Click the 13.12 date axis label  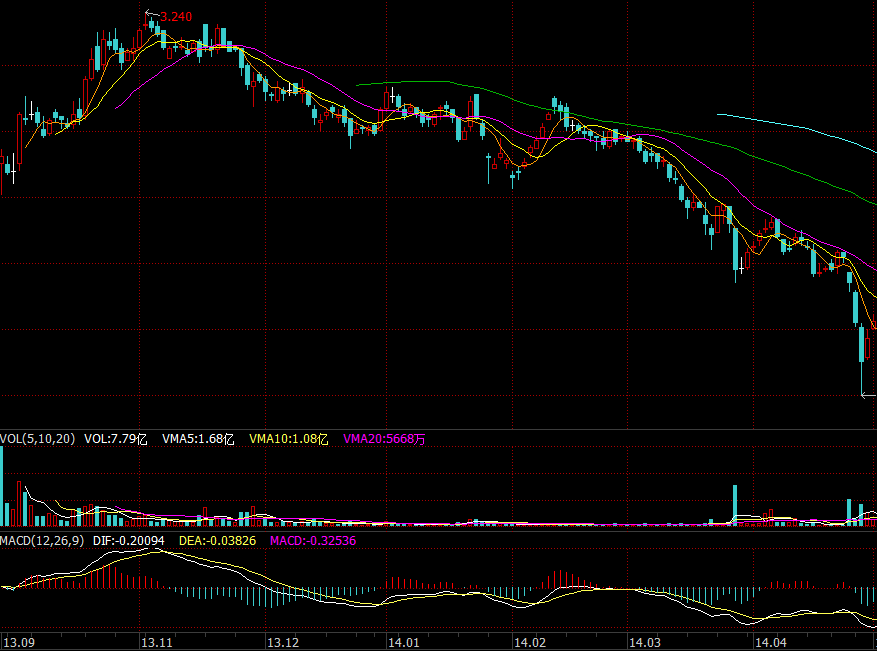point(283,642)
